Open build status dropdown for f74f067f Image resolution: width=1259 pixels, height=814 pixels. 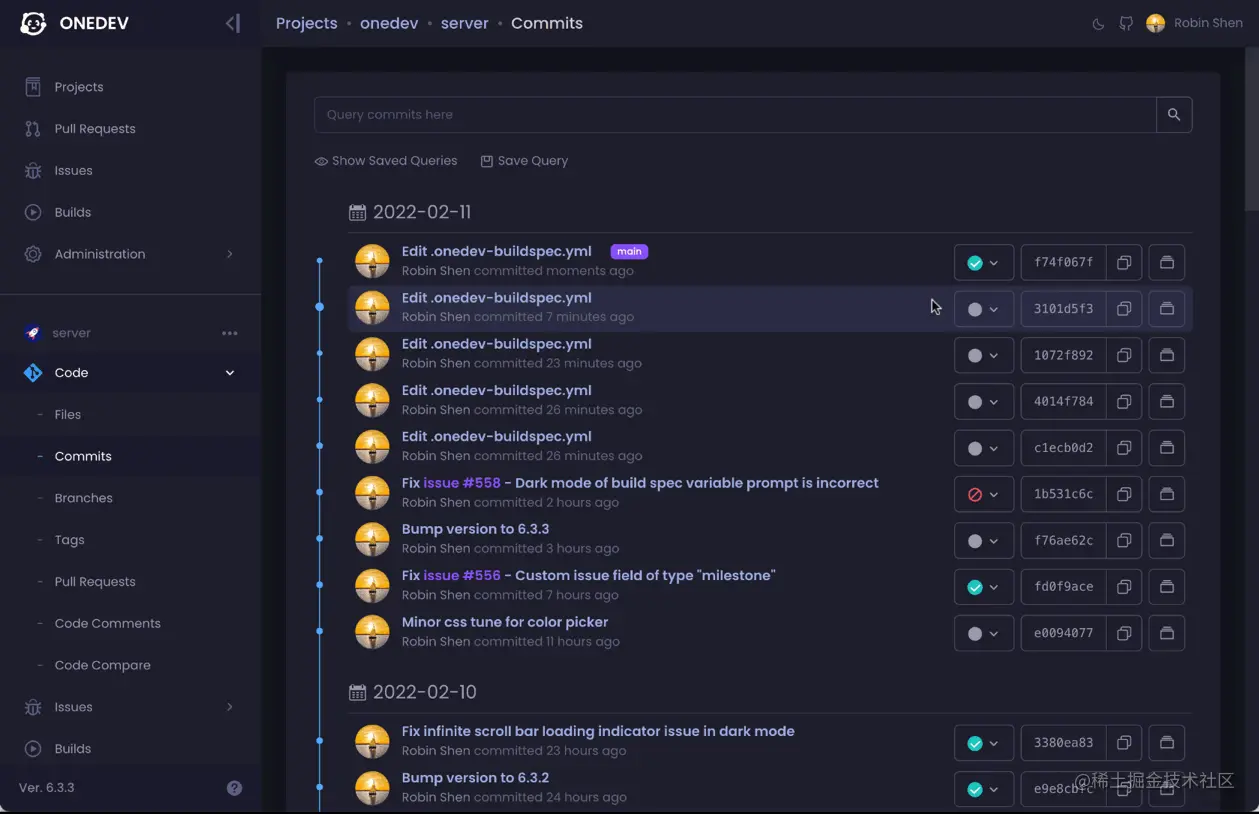(983, 263)
